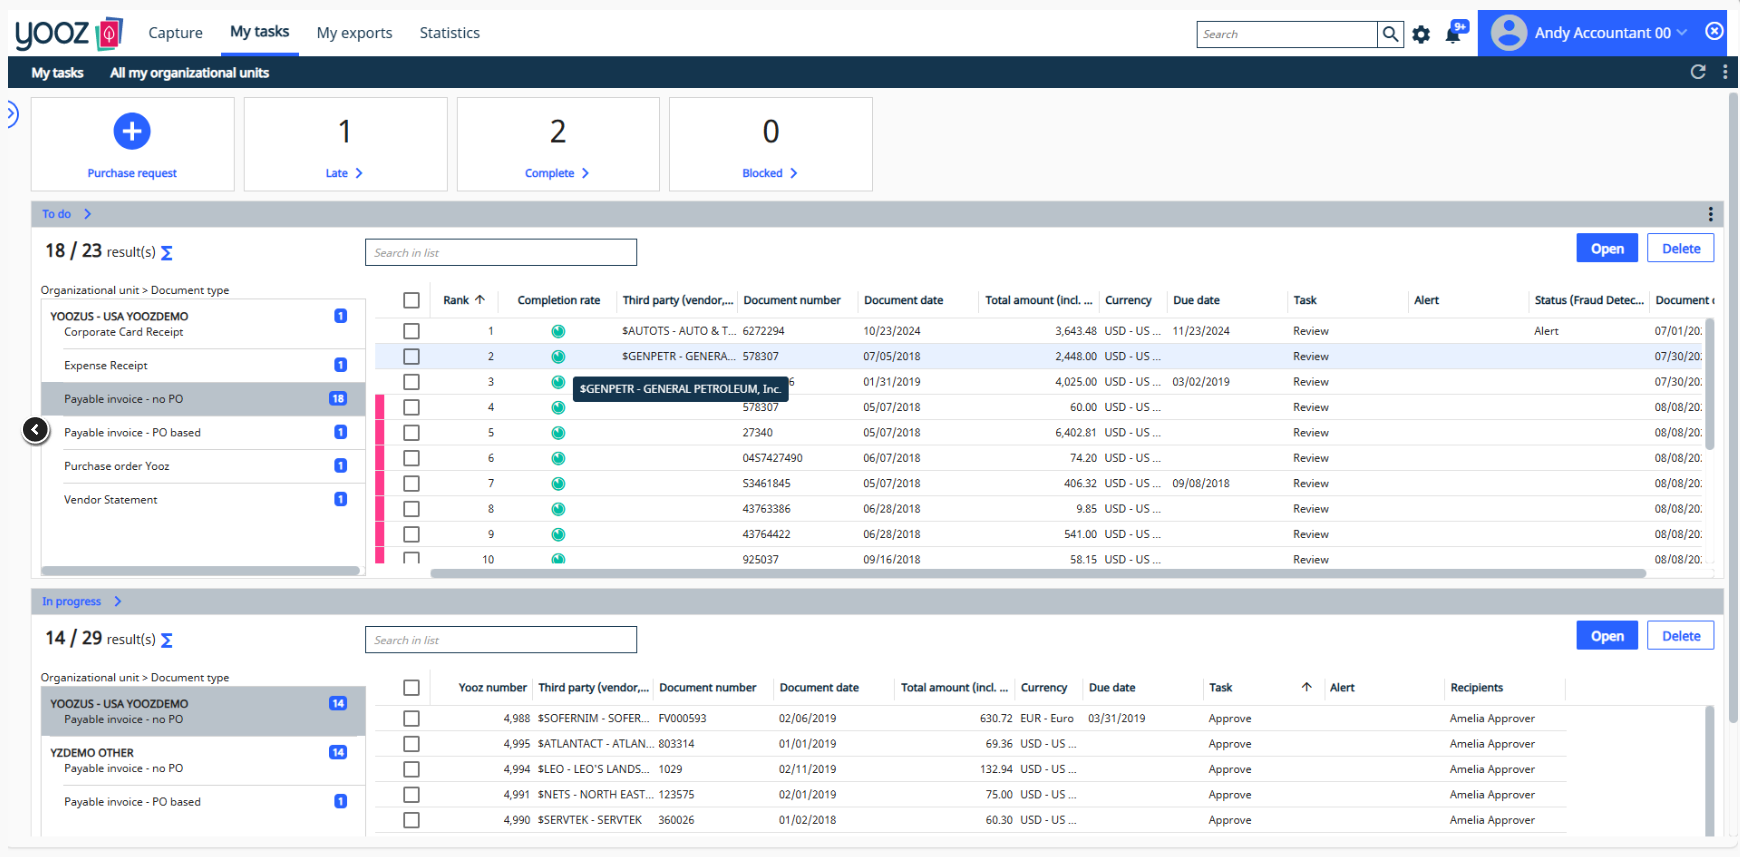Screen dimensions: 1740x857
Task: Expand the In progress section chevron
Action: point(118,601)
